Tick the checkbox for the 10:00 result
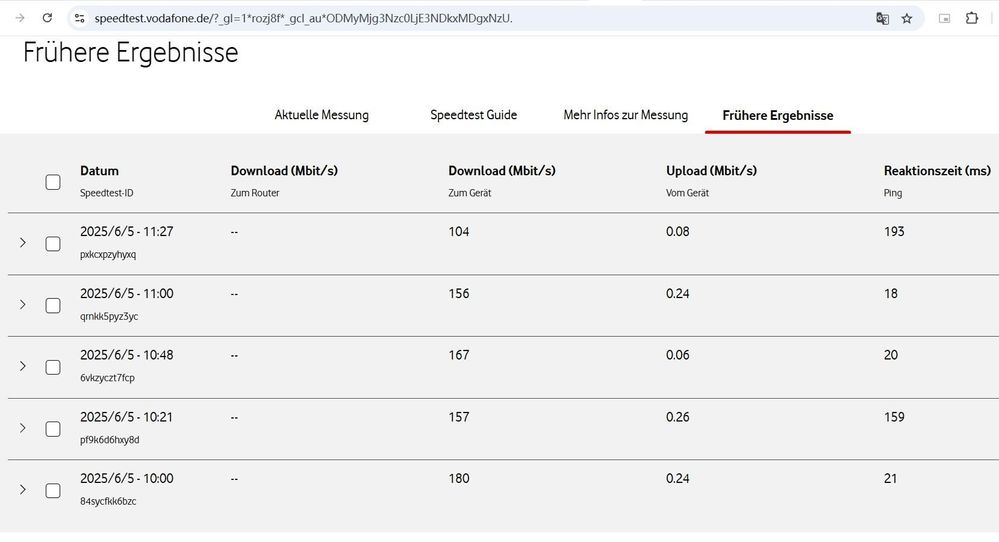The image size is (999, 542). pyautogui.click(x=53, y=491)
